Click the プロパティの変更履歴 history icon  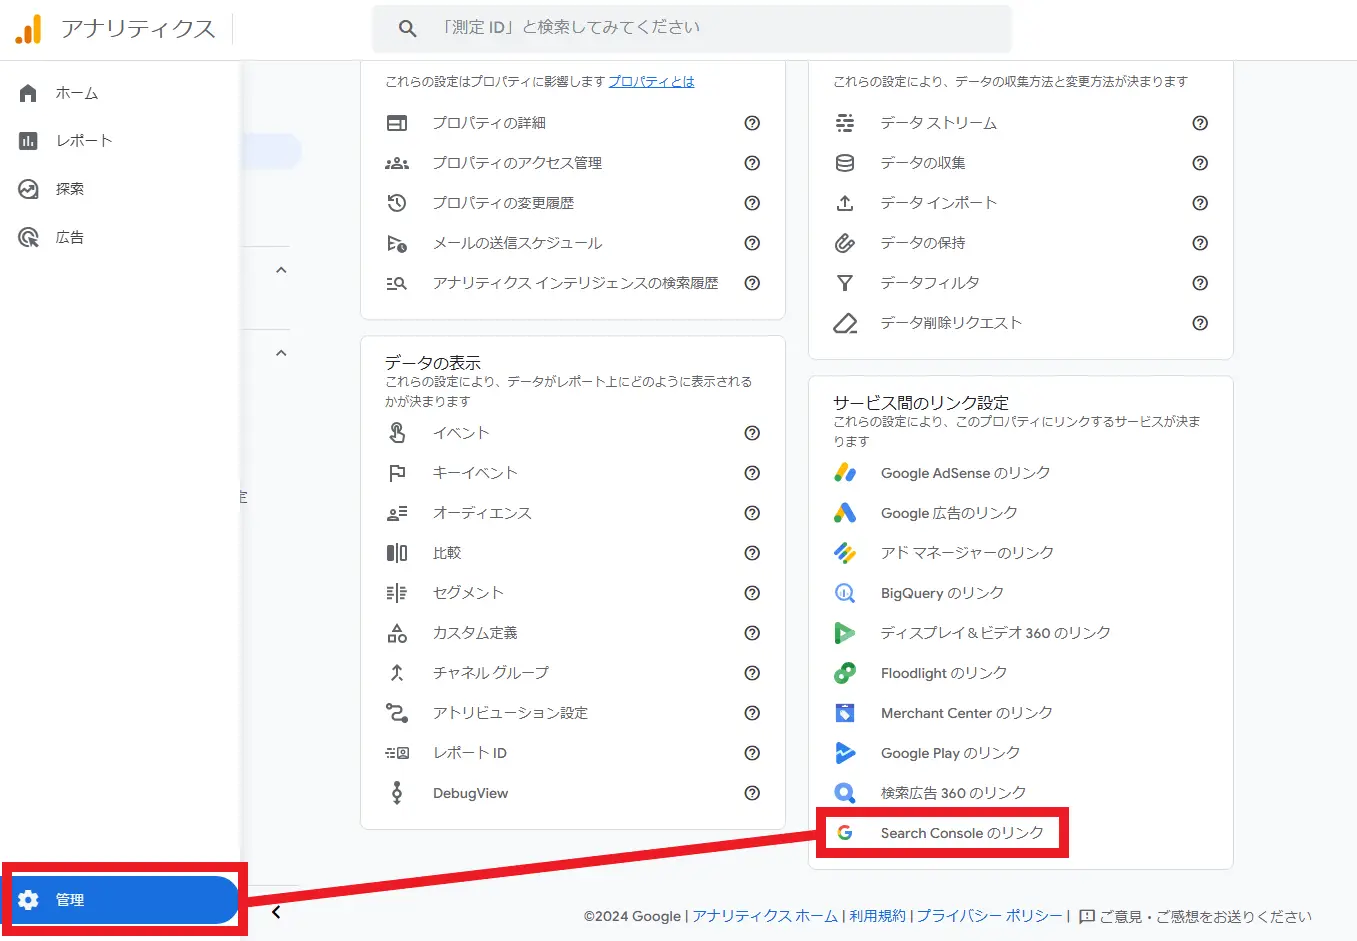pyautogui.click(x=397, y=203)
